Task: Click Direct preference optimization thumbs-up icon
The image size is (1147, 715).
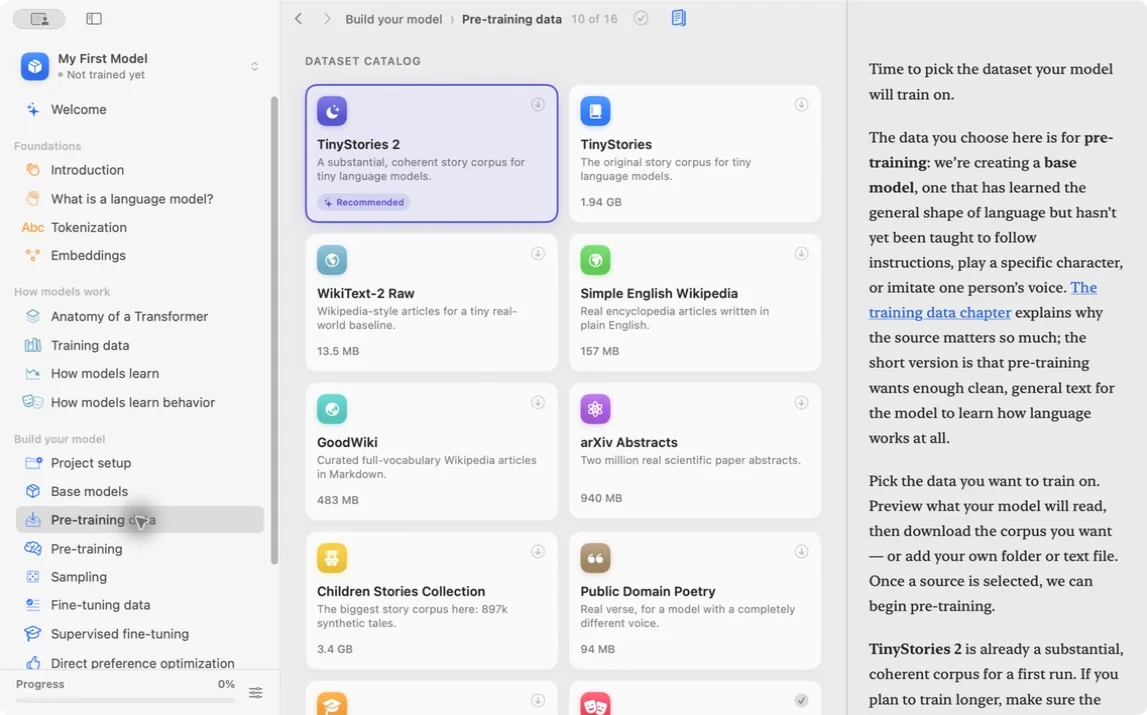Action: click(33, 663)
